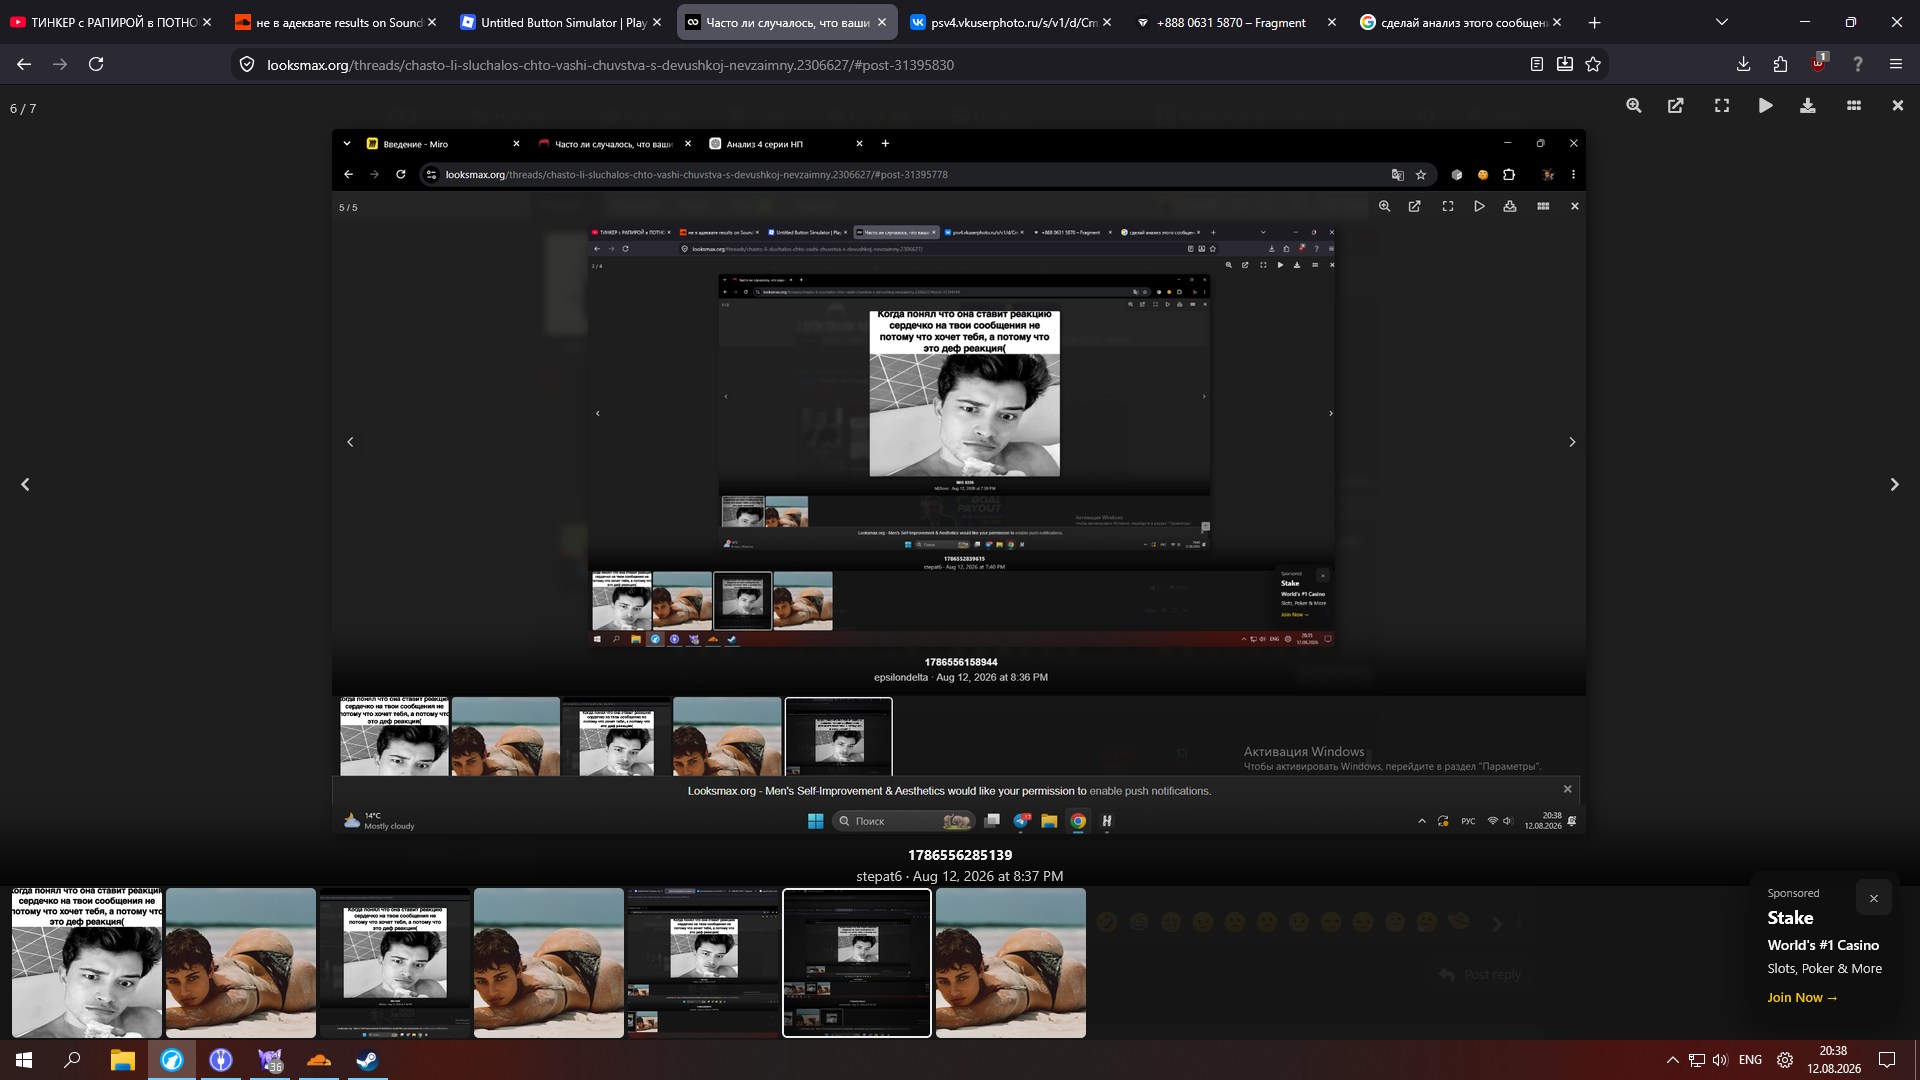Open Steam from the taskbar
This screenshot has width=1920, height=1080.
(367, 1060)
